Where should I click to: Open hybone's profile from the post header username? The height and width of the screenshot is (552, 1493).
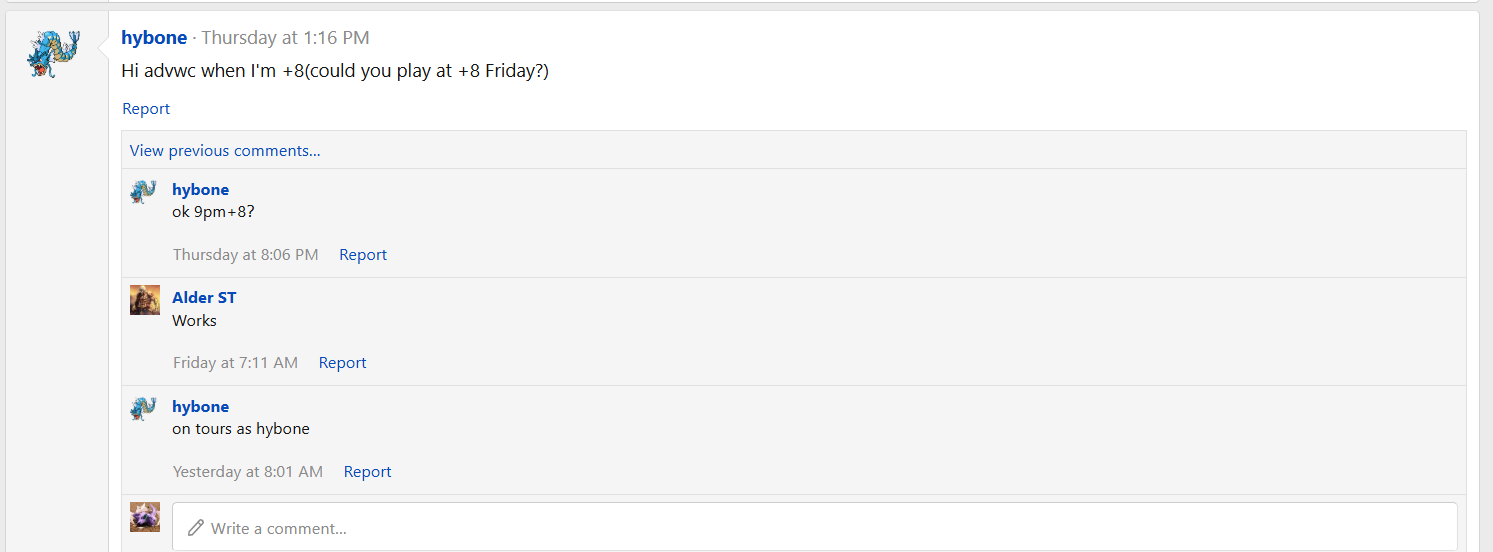click(x=154, y=38)
